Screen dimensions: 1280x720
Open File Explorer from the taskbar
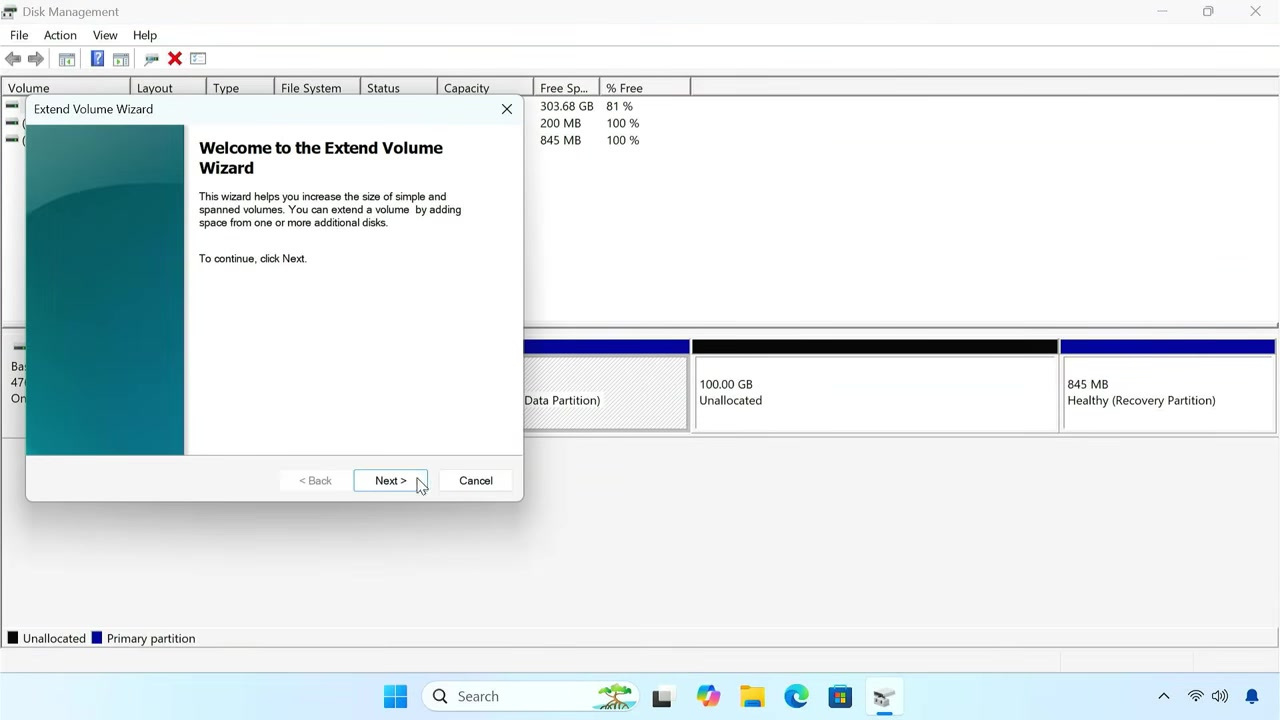752,696
